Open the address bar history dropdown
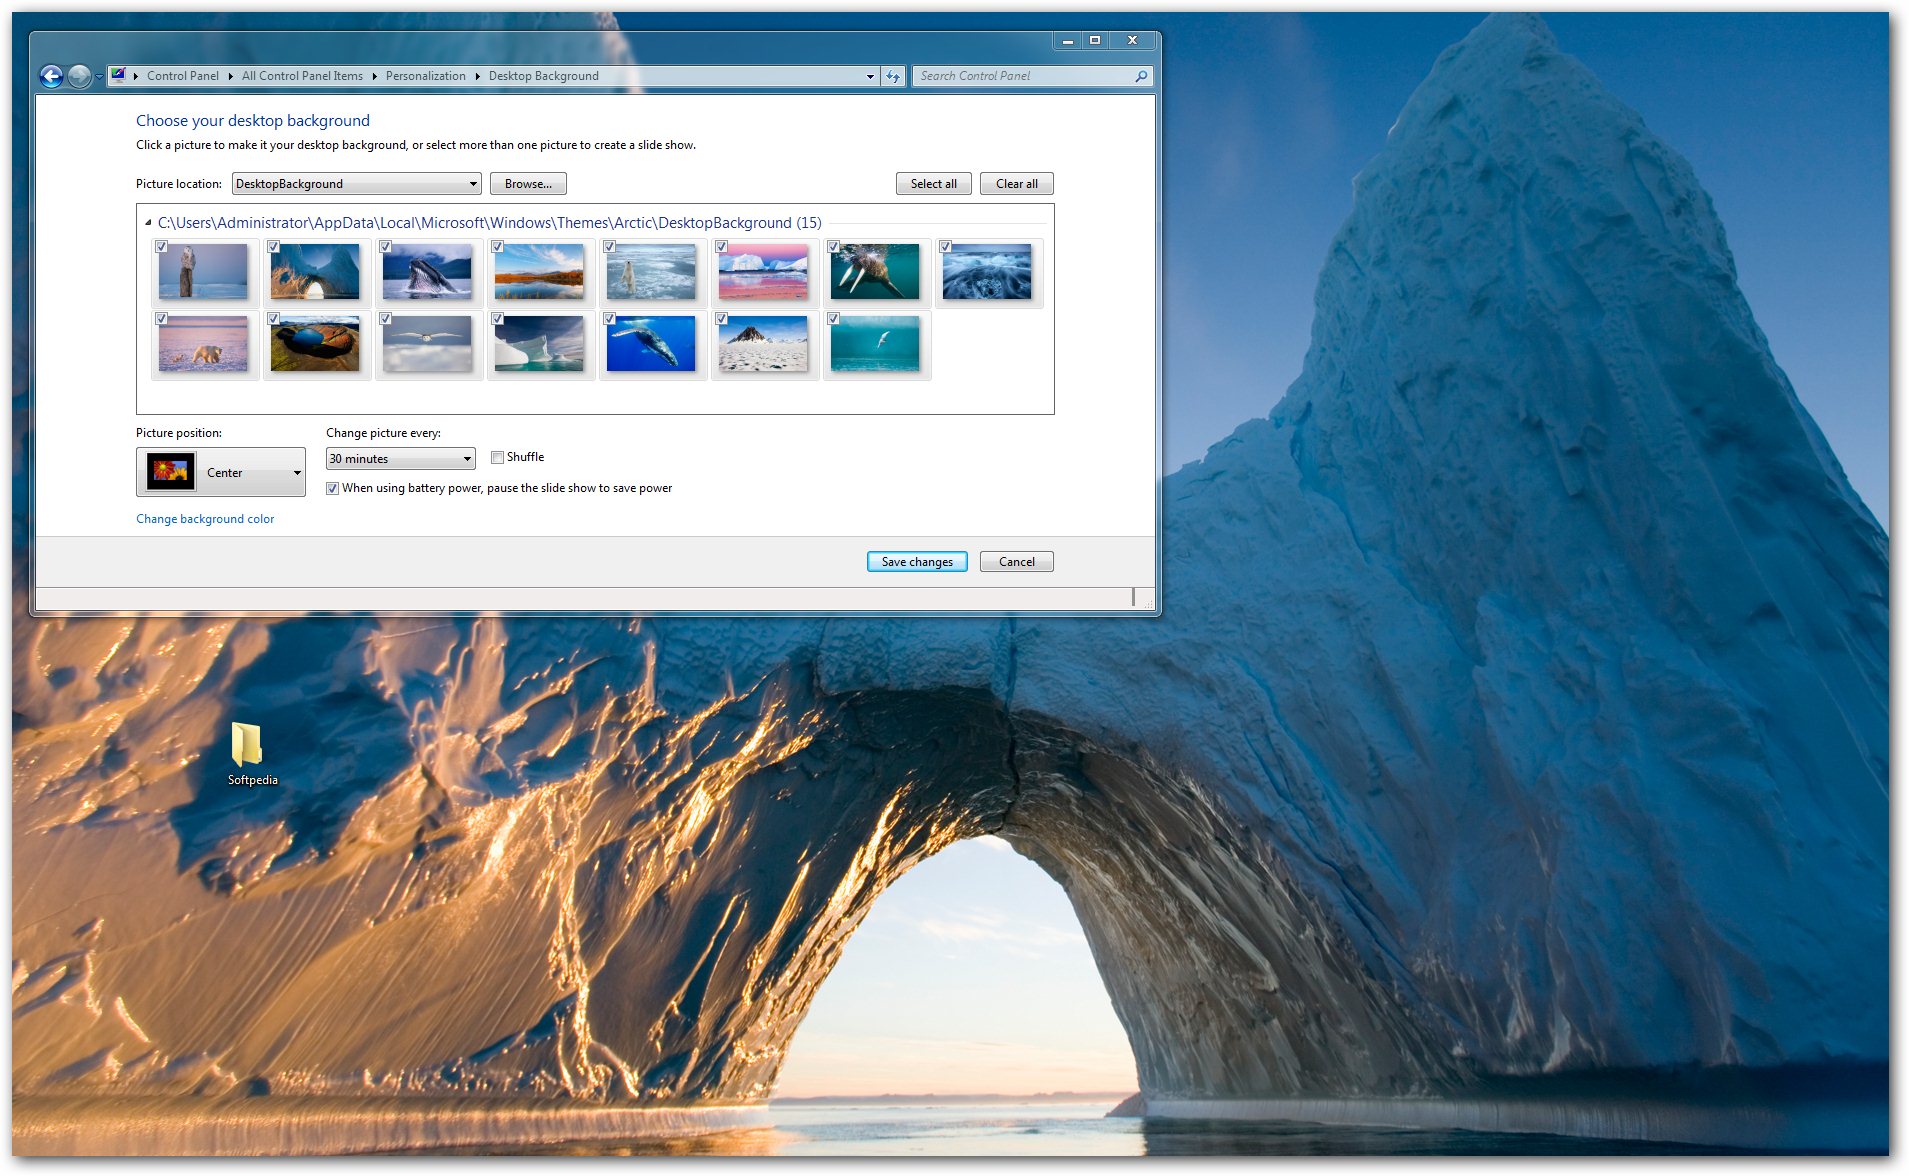 (870, 76)
